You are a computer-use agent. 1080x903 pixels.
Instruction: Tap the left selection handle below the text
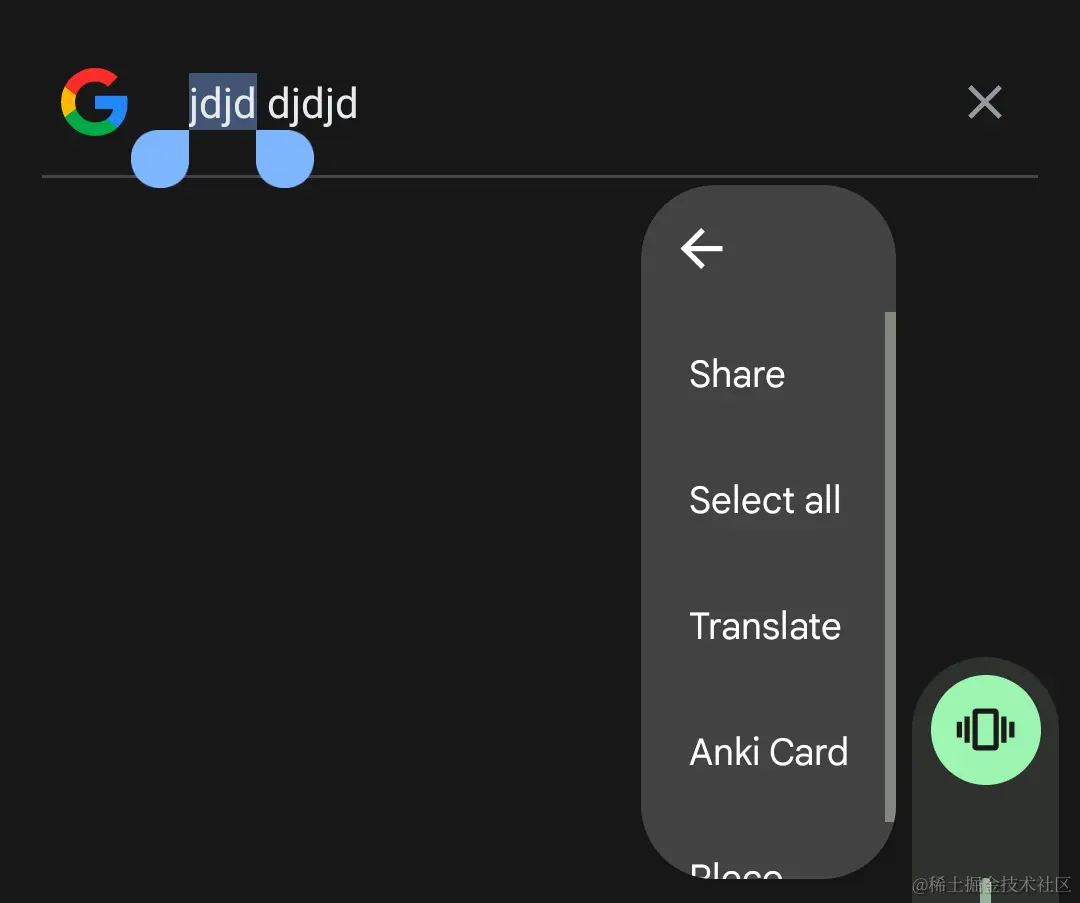pyautogui.click(x=160, y=157)
